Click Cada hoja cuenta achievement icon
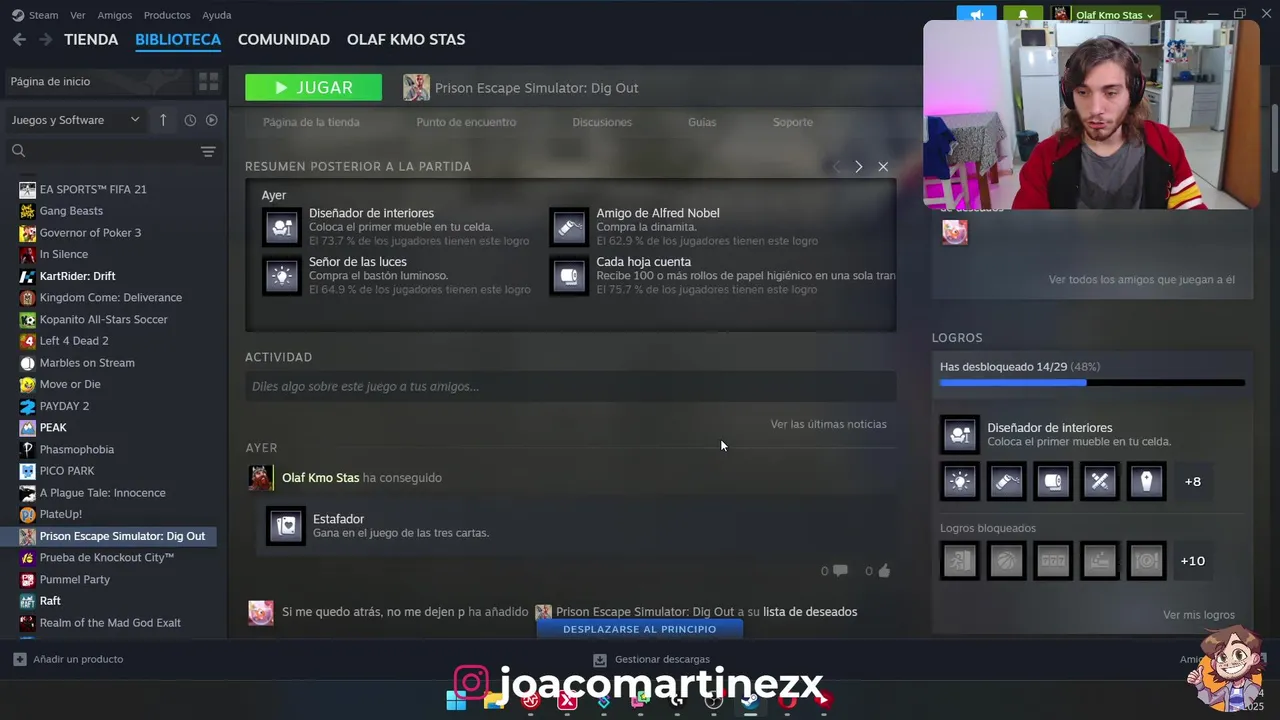 click(569, 276)
